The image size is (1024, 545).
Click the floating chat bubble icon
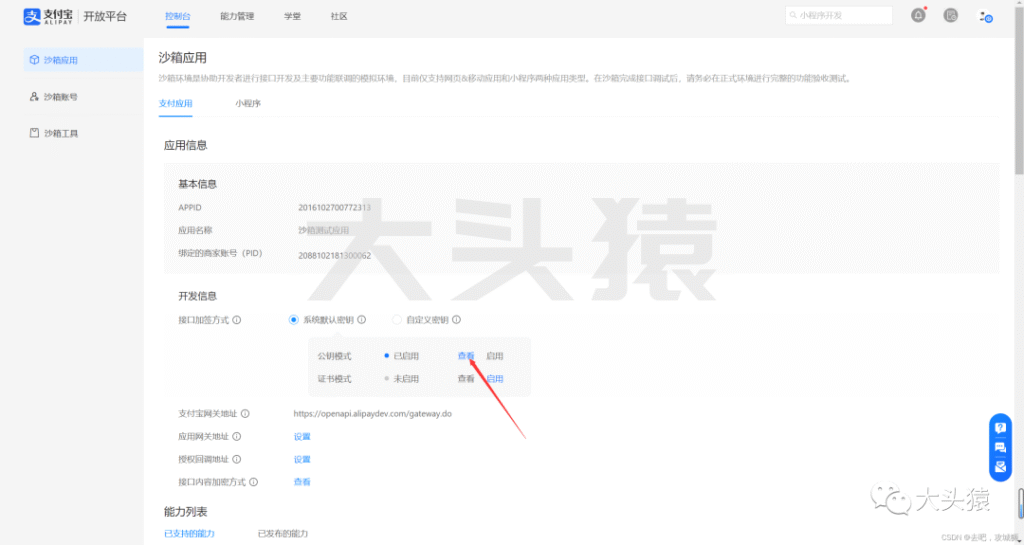click(1000, 448)
